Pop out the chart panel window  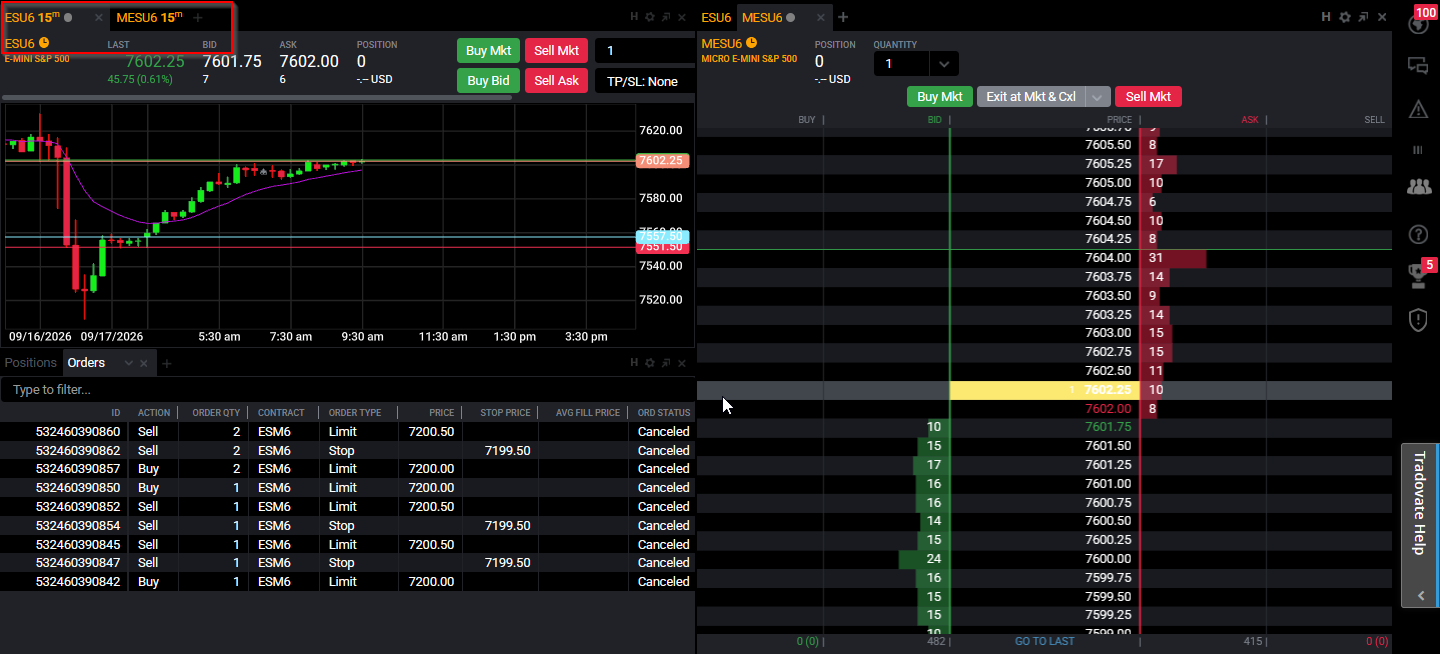[666, 17]
